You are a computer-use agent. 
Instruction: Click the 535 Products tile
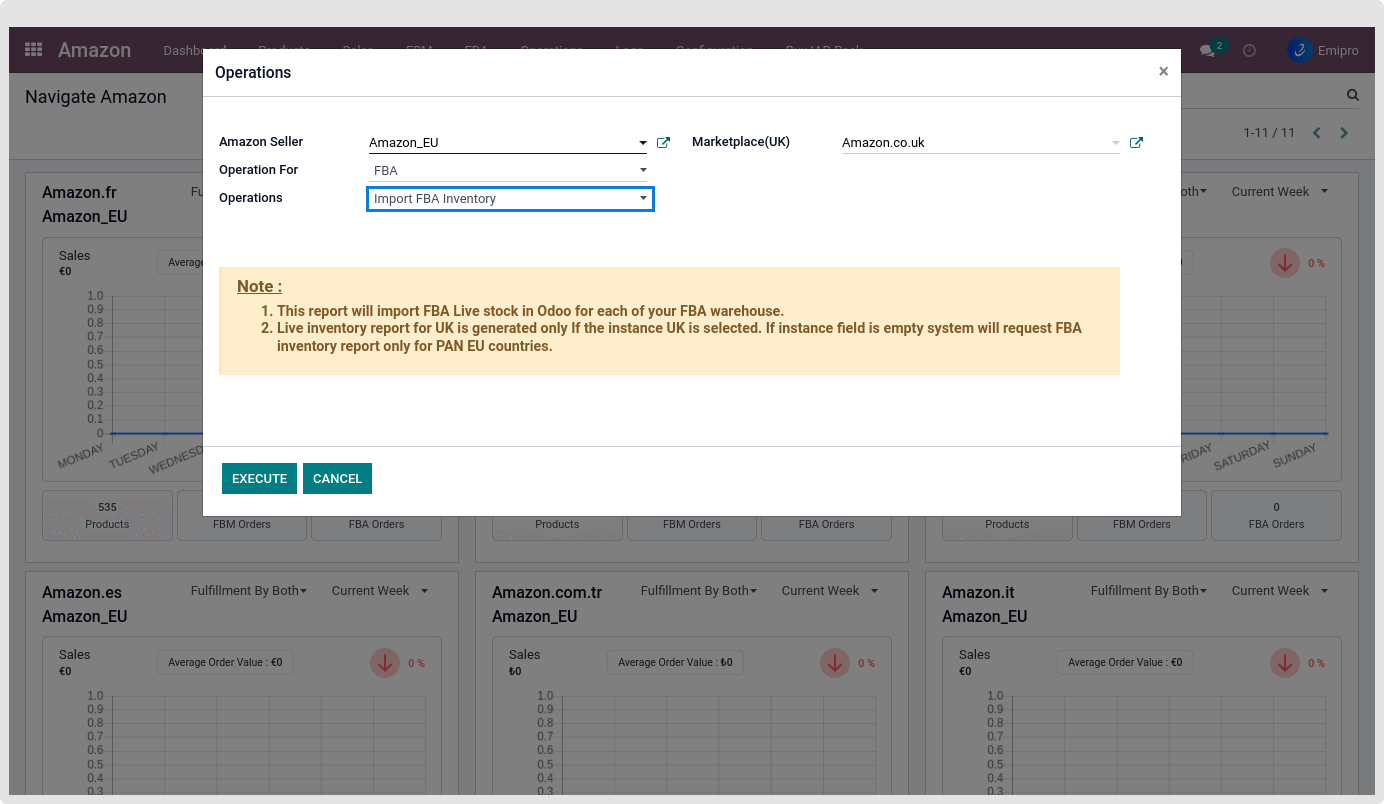point(107,515)
